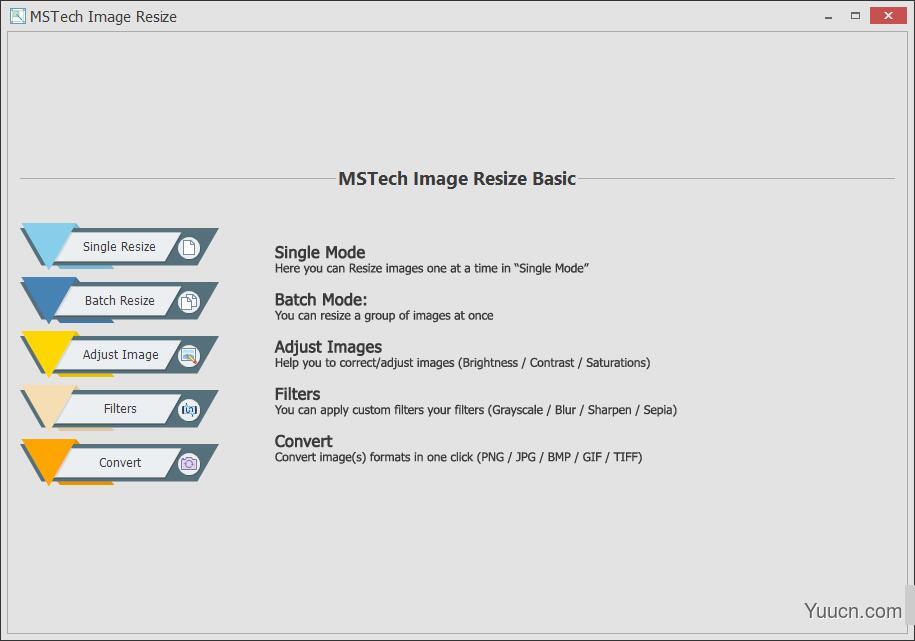
Task: Click the stacked pages icon on Batch Resize
Action: [x=188, y=302]
